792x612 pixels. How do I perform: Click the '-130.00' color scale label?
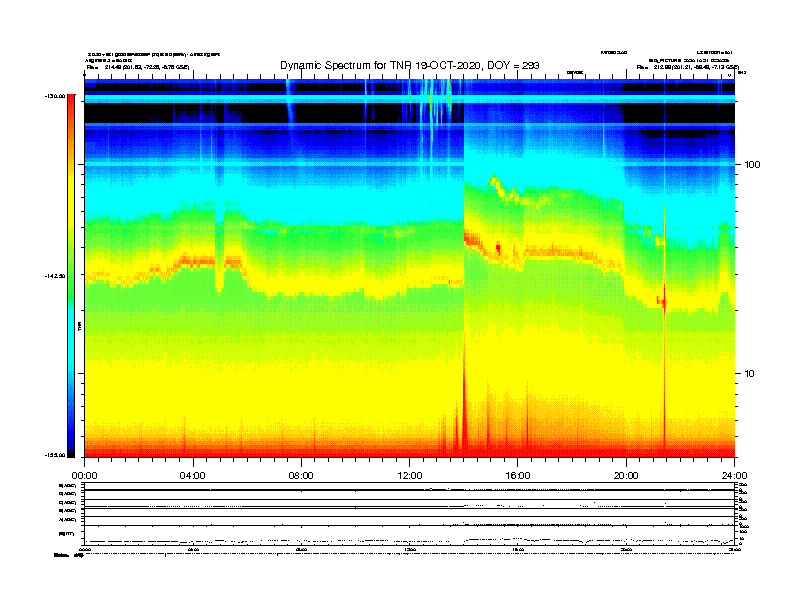tap(55, 96)
